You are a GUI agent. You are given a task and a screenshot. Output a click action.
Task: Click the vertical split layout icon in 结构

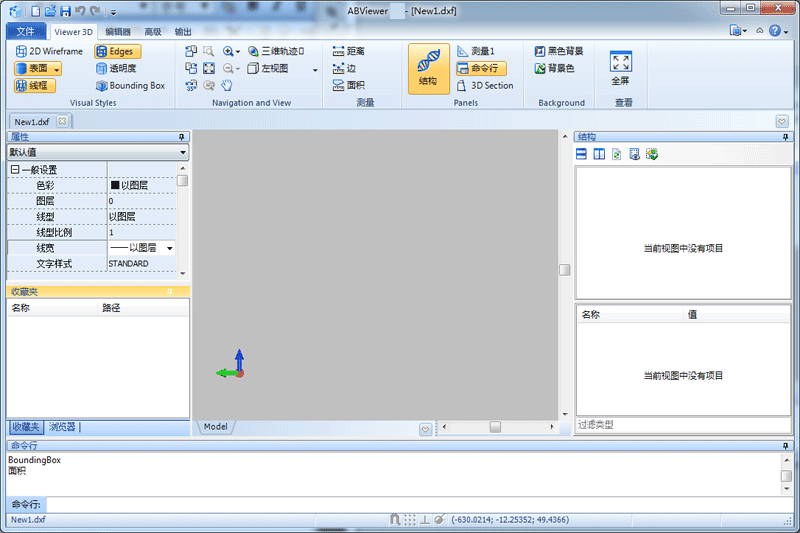click(599, 154)
